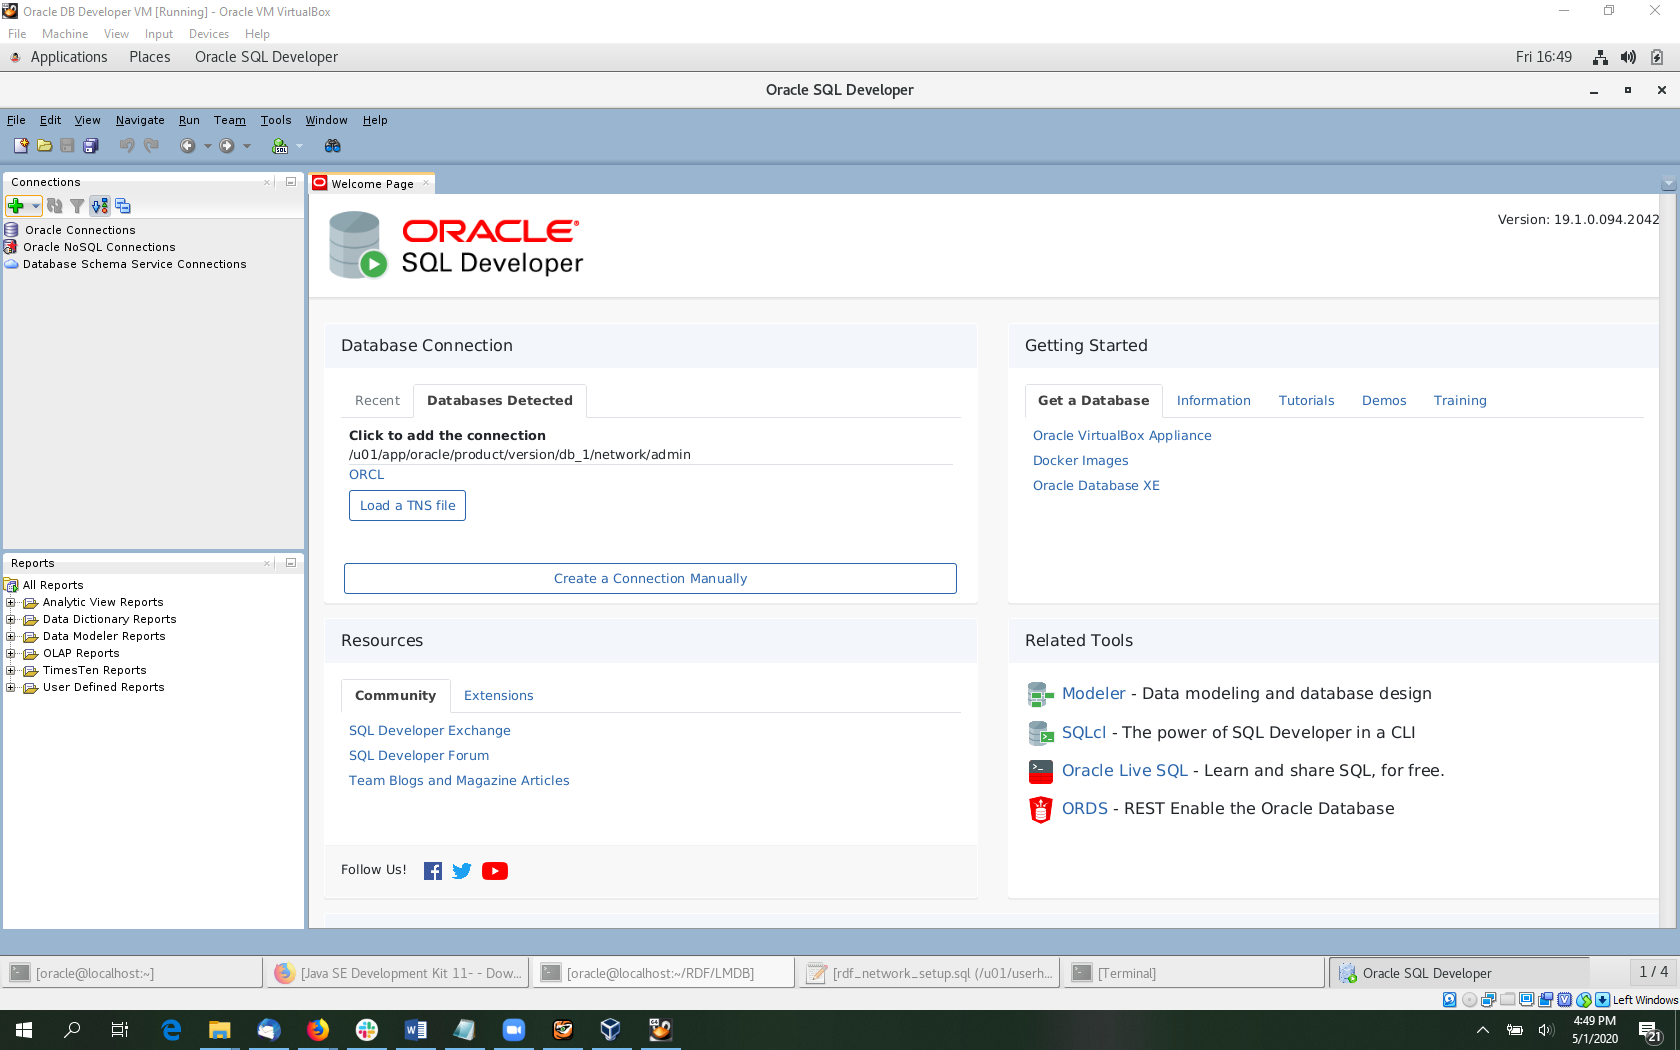Minimize the Reports panel
1680x1050 pixels.
tap(291, 563)
